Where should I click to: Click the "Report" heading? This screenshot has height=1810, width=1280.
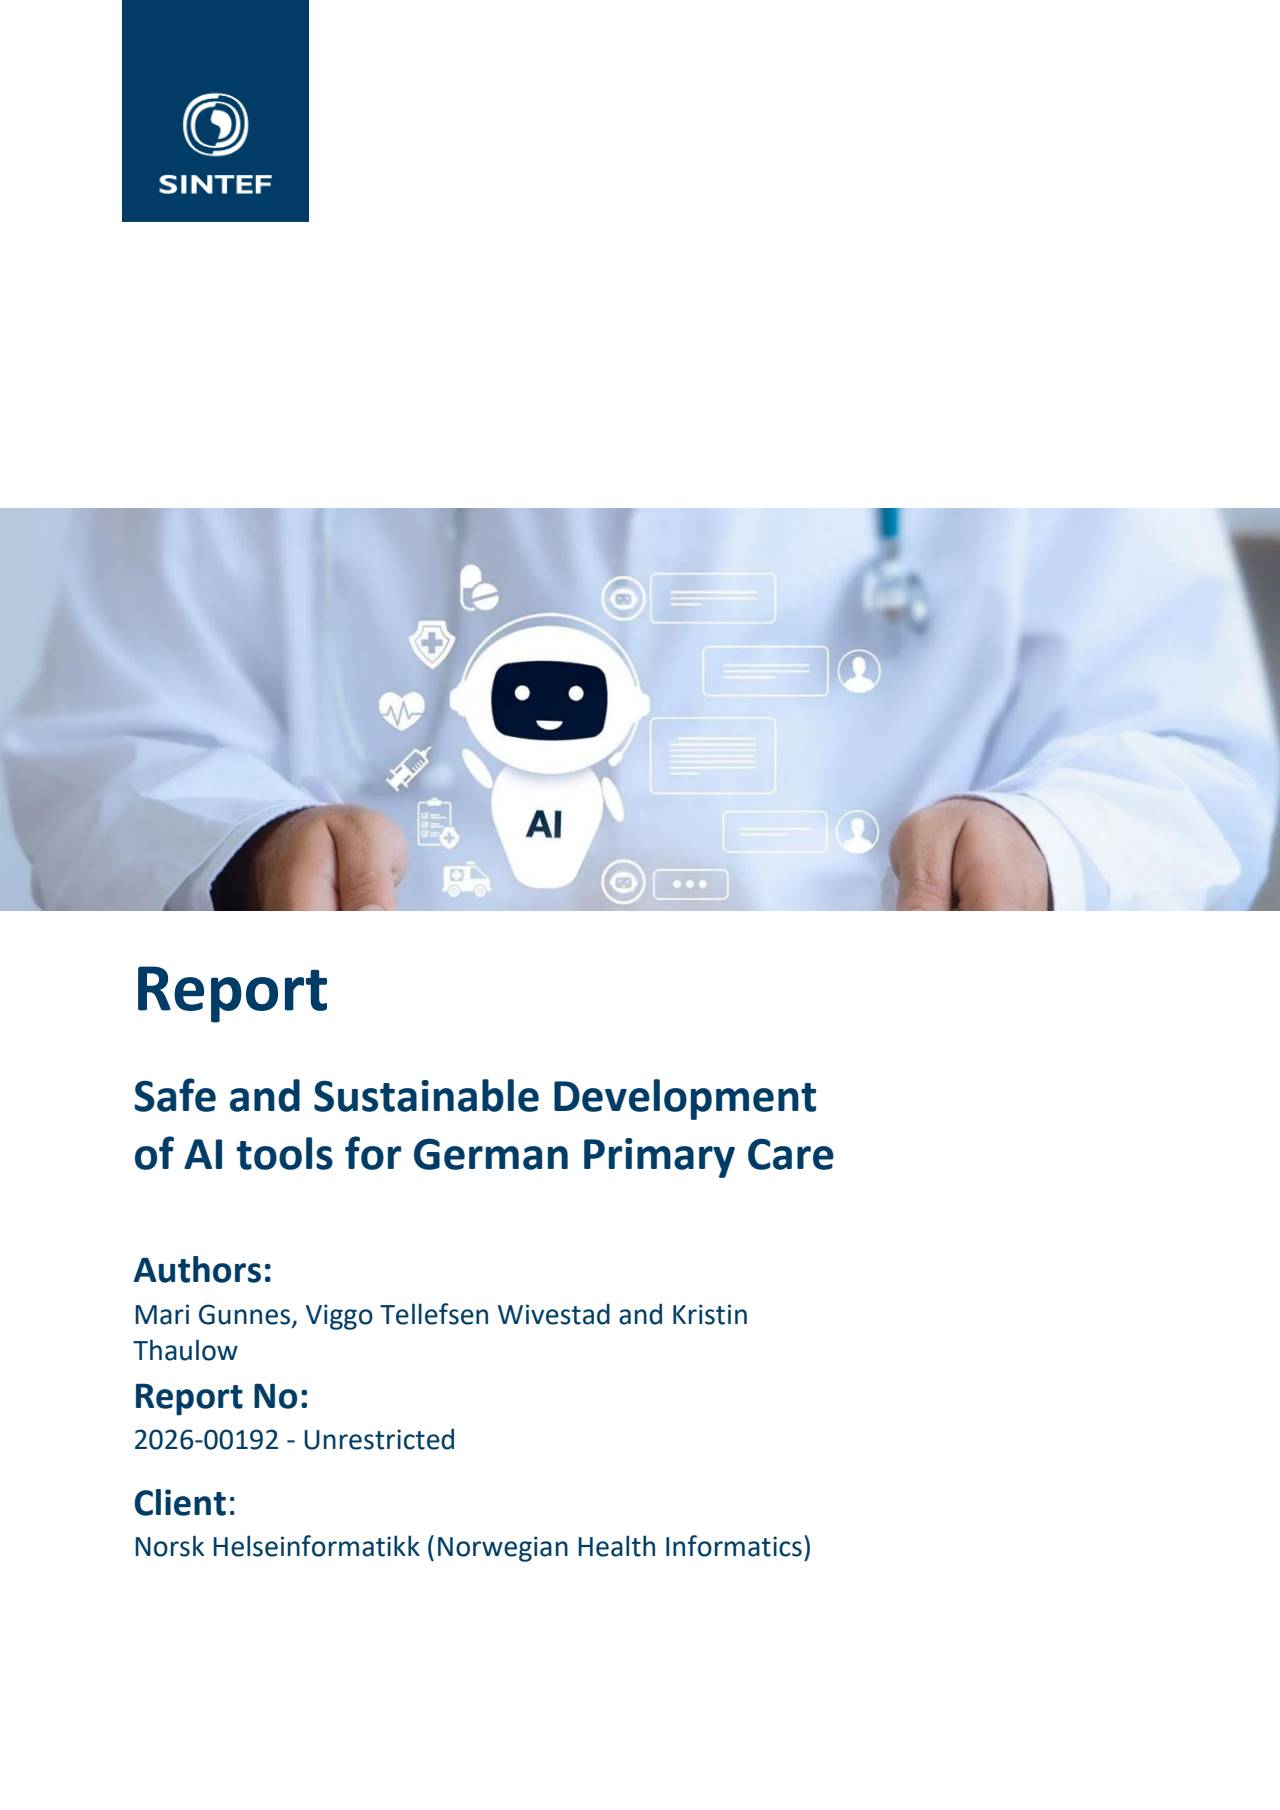click(231, 989)
